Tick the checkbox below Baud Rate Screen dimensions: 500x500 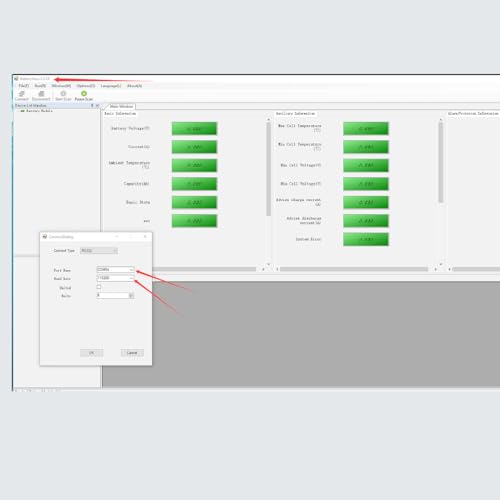(99, 287)
